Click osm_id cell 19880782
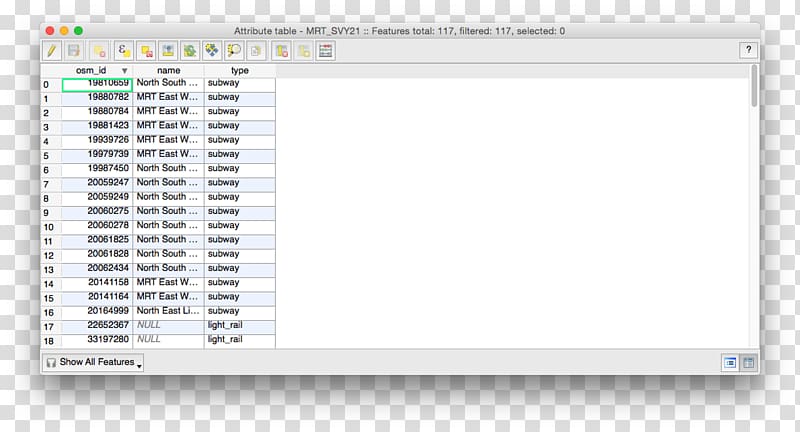 [97, 99]
